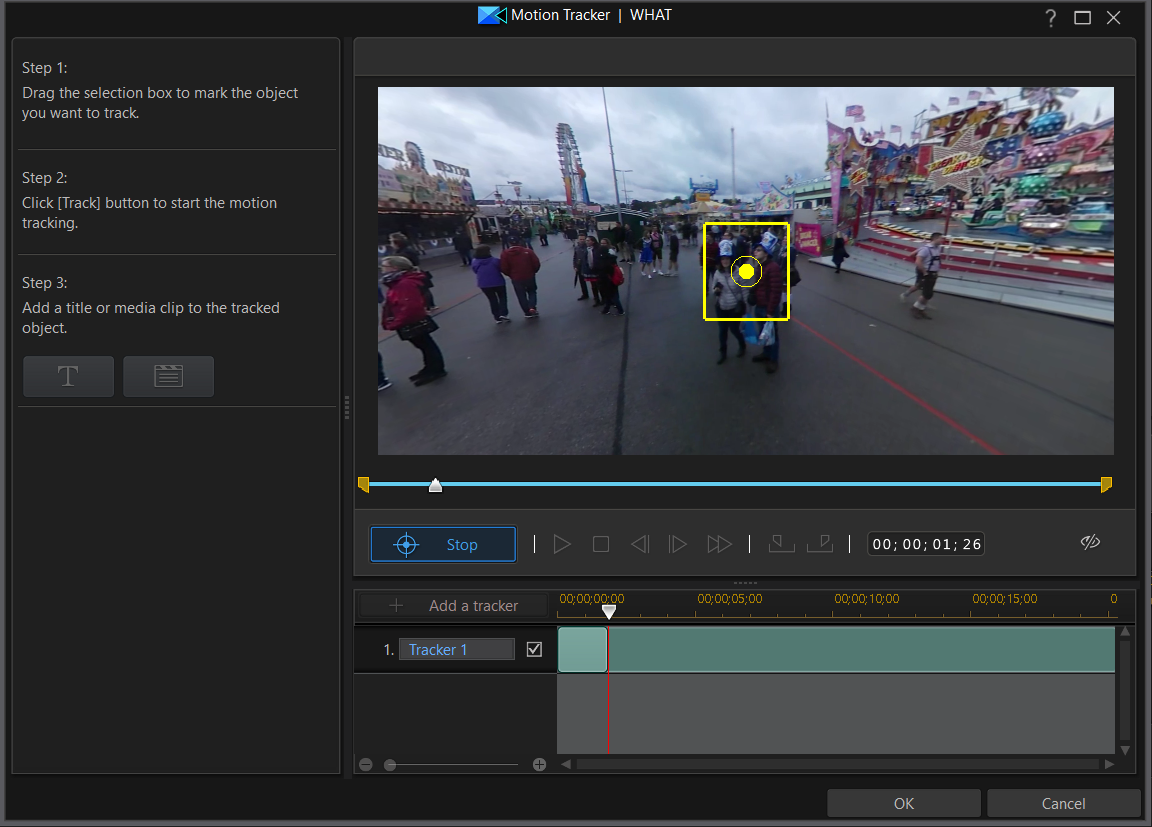Click the timecode field showing 00;00;01;26

pos(925,543)
